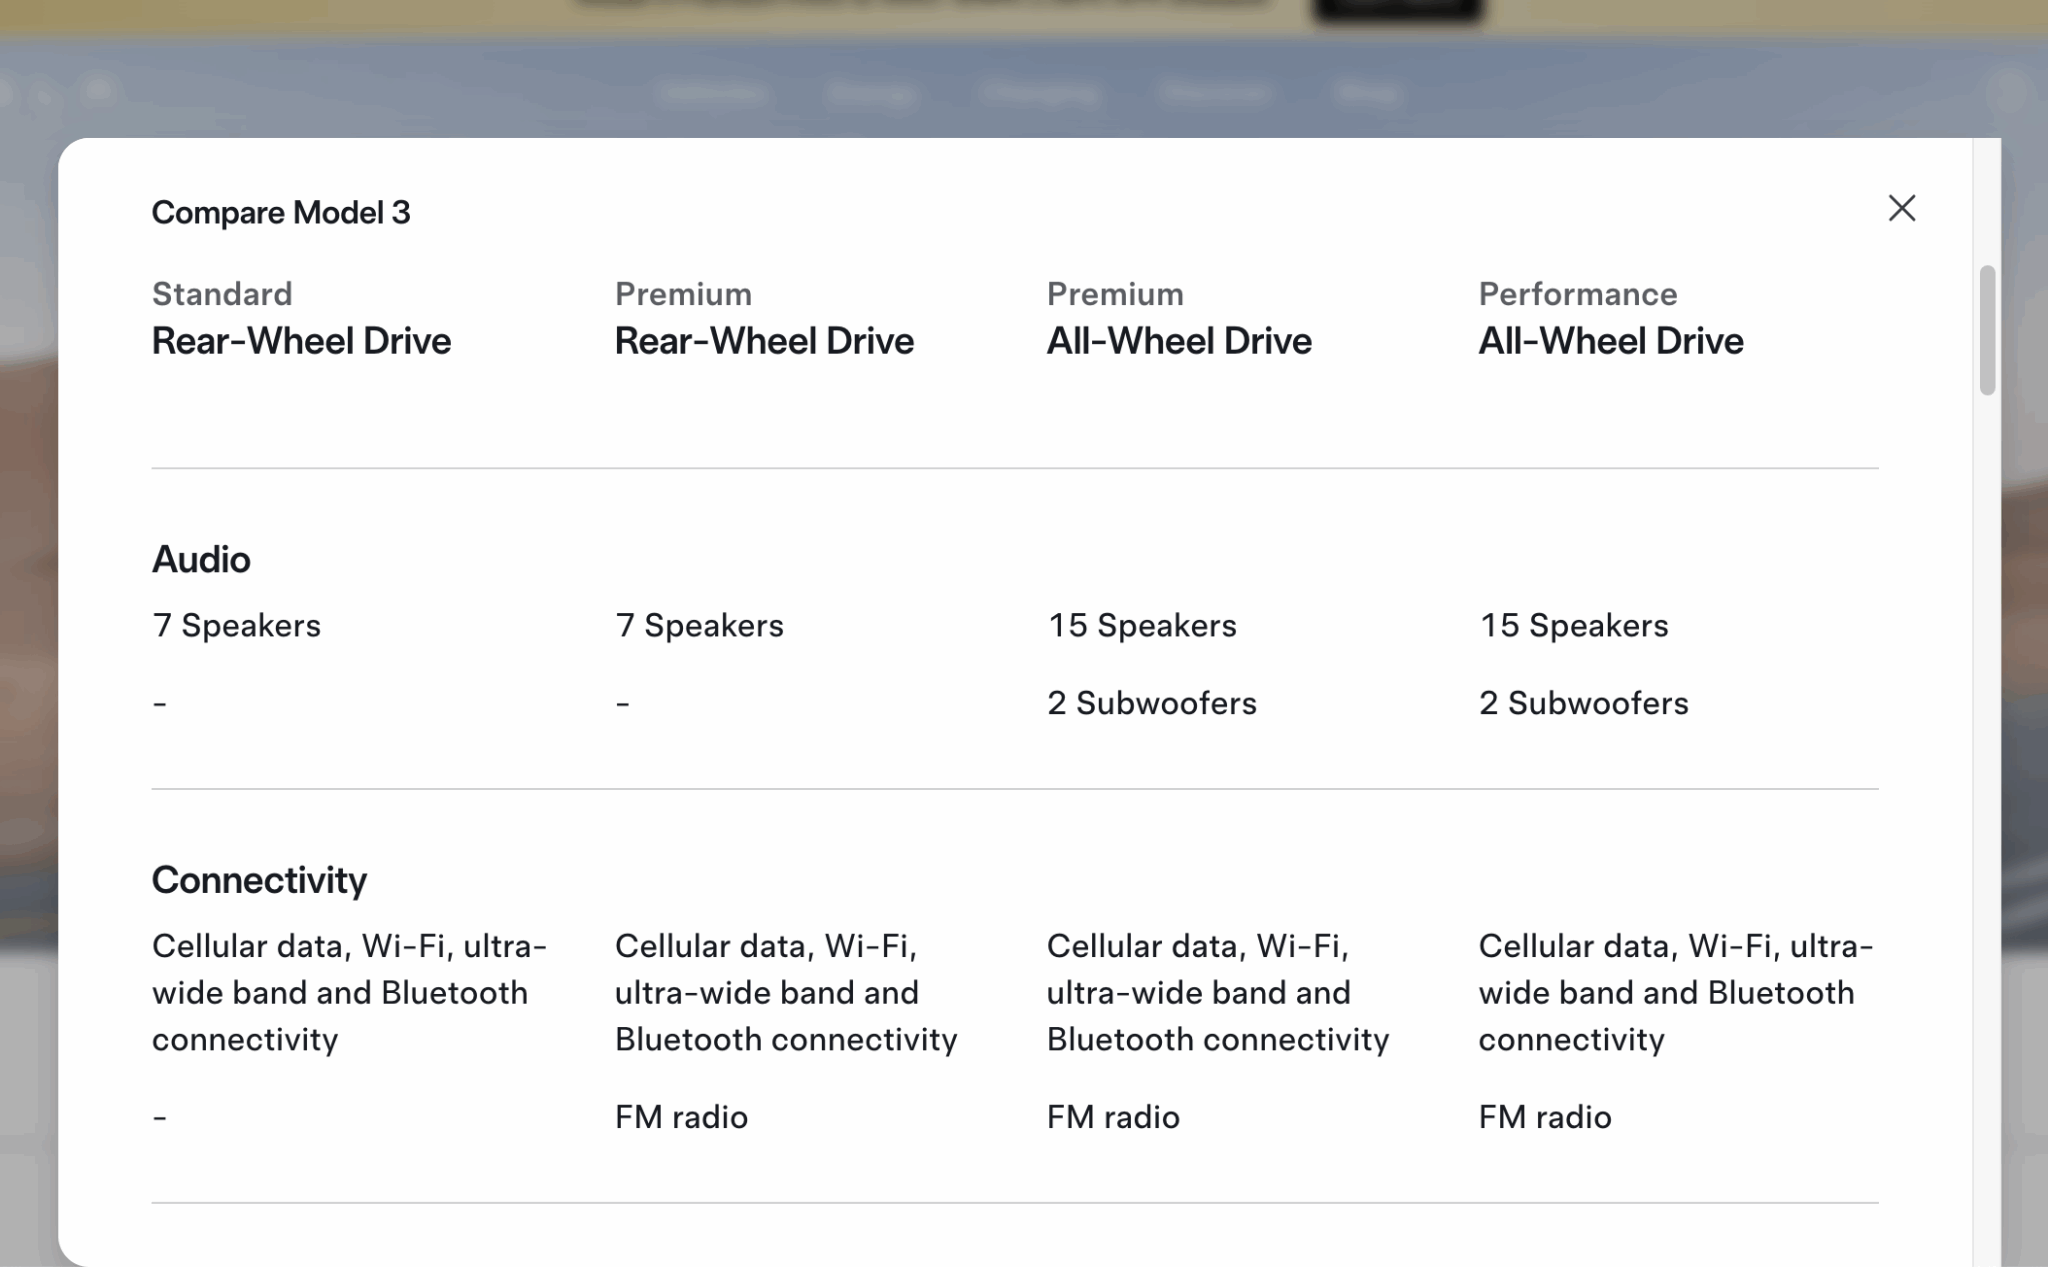Click the Audio section heading
The image size is (2048, 1267).
201,559
